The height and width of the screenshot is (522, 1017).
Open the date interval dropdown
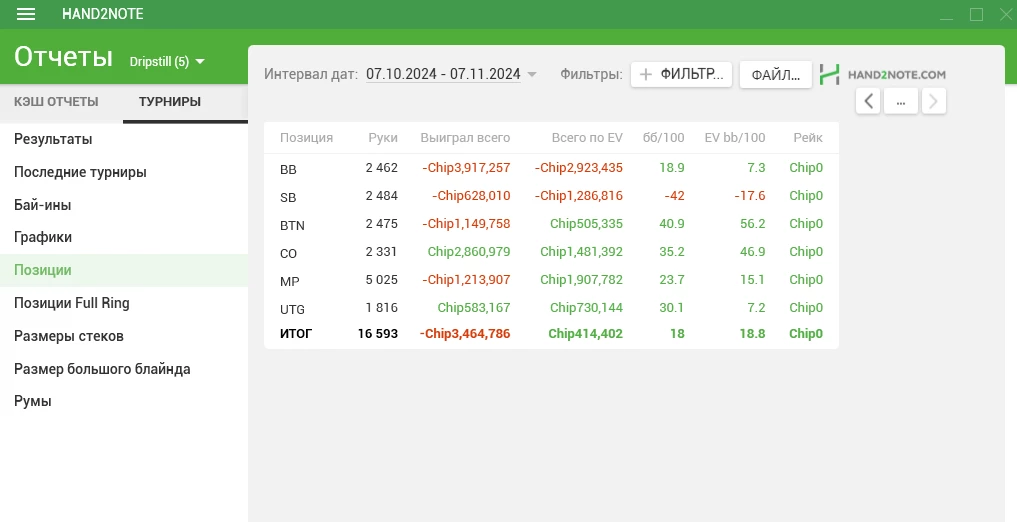pos(451,74)
